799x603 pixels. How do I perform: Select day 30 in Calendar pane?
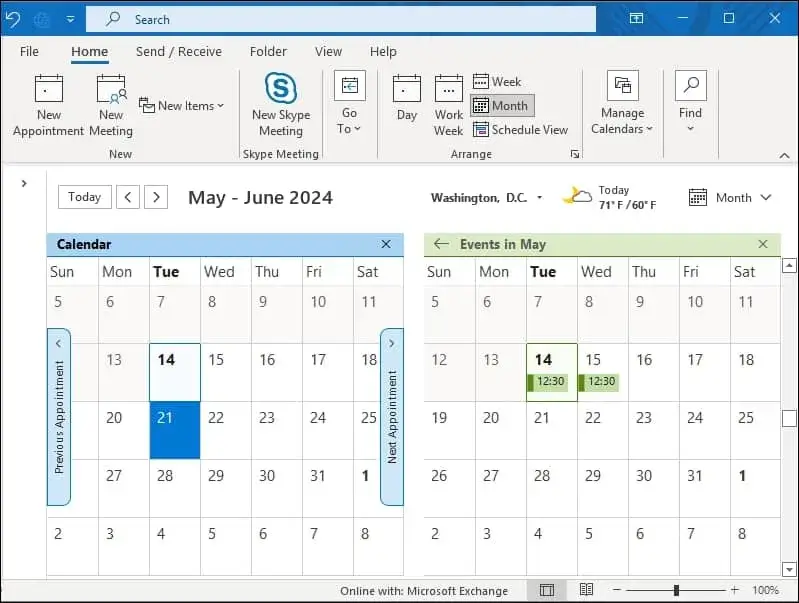pyautogui.click(x=277, y=488)
